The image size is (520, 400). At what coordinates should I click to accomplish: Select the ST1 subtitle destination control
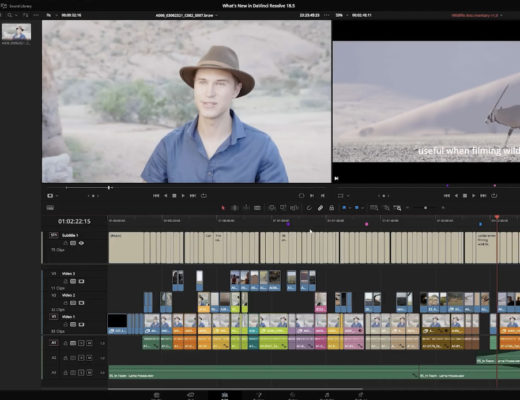pyautogui.click(x=54, y=235)
